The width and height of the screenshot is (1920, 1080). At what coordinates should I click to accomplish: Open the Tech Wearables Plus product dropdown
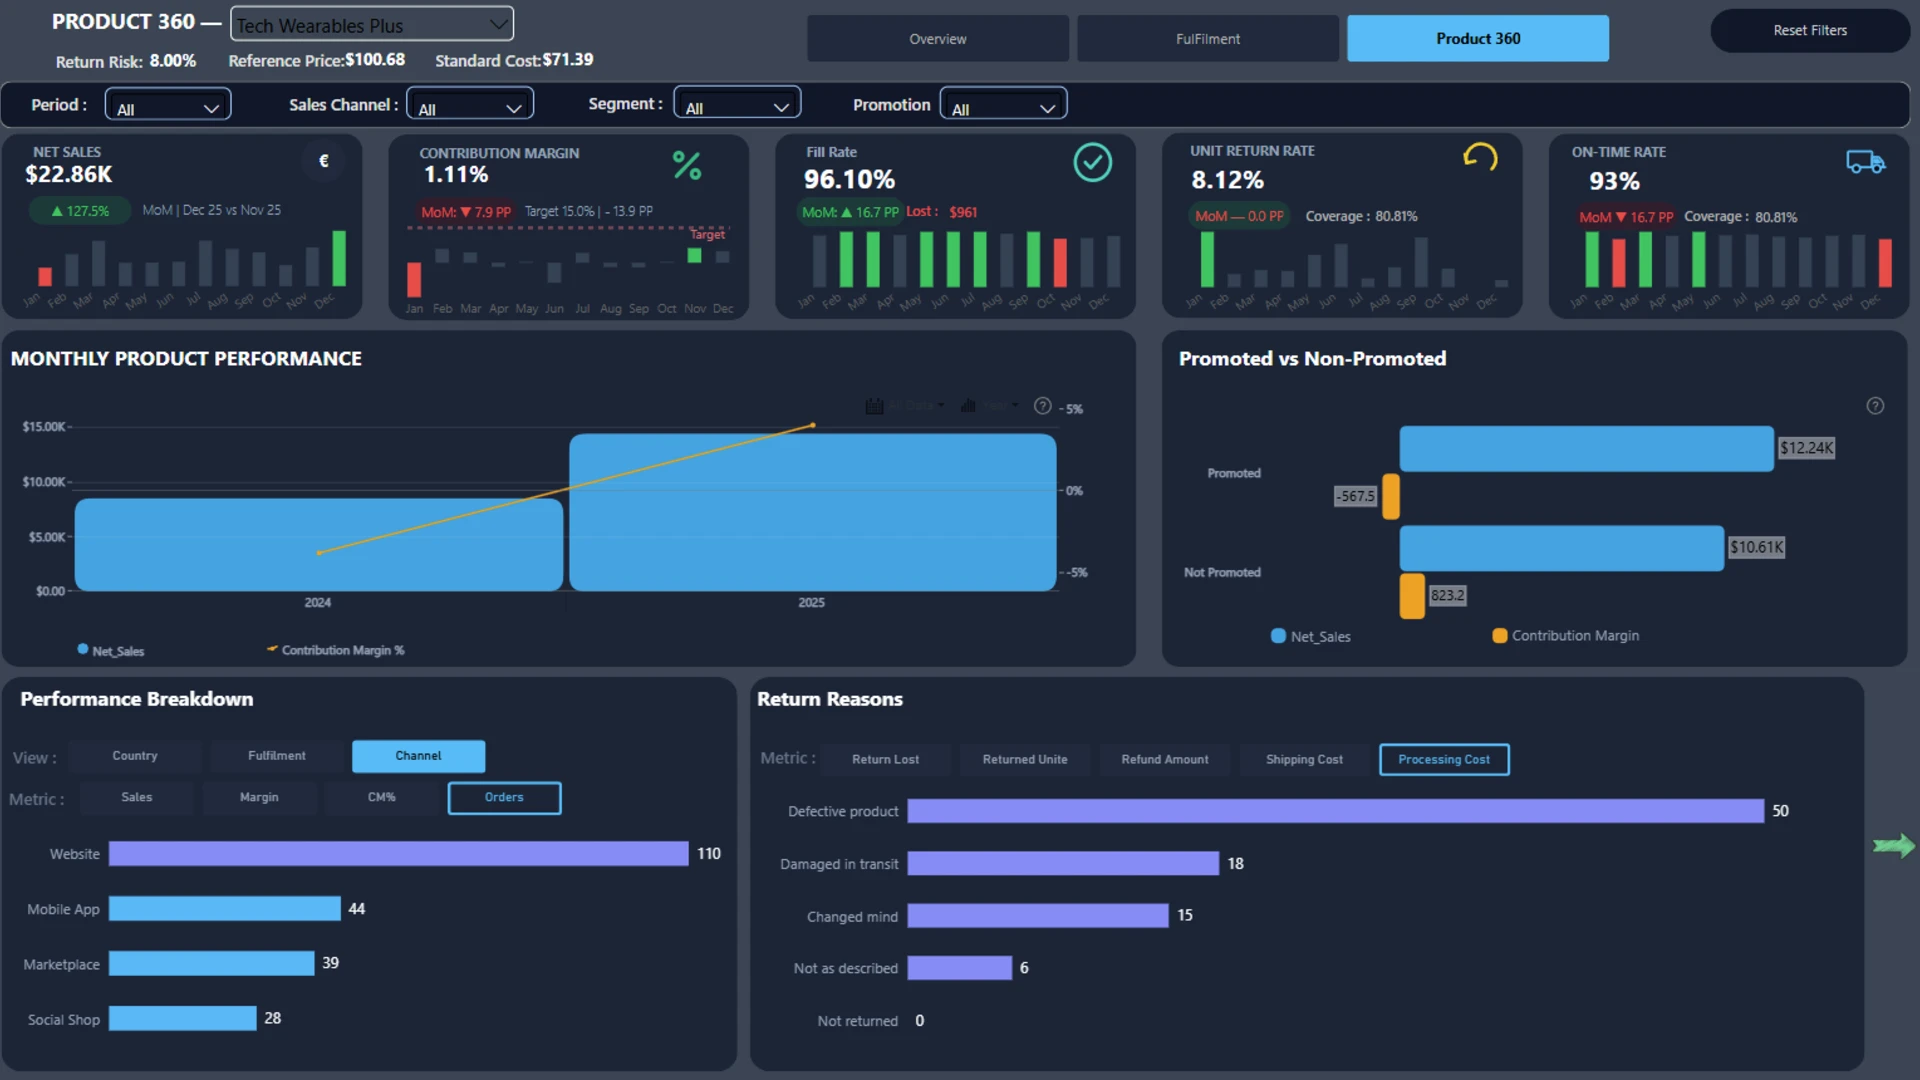(372, 25)
